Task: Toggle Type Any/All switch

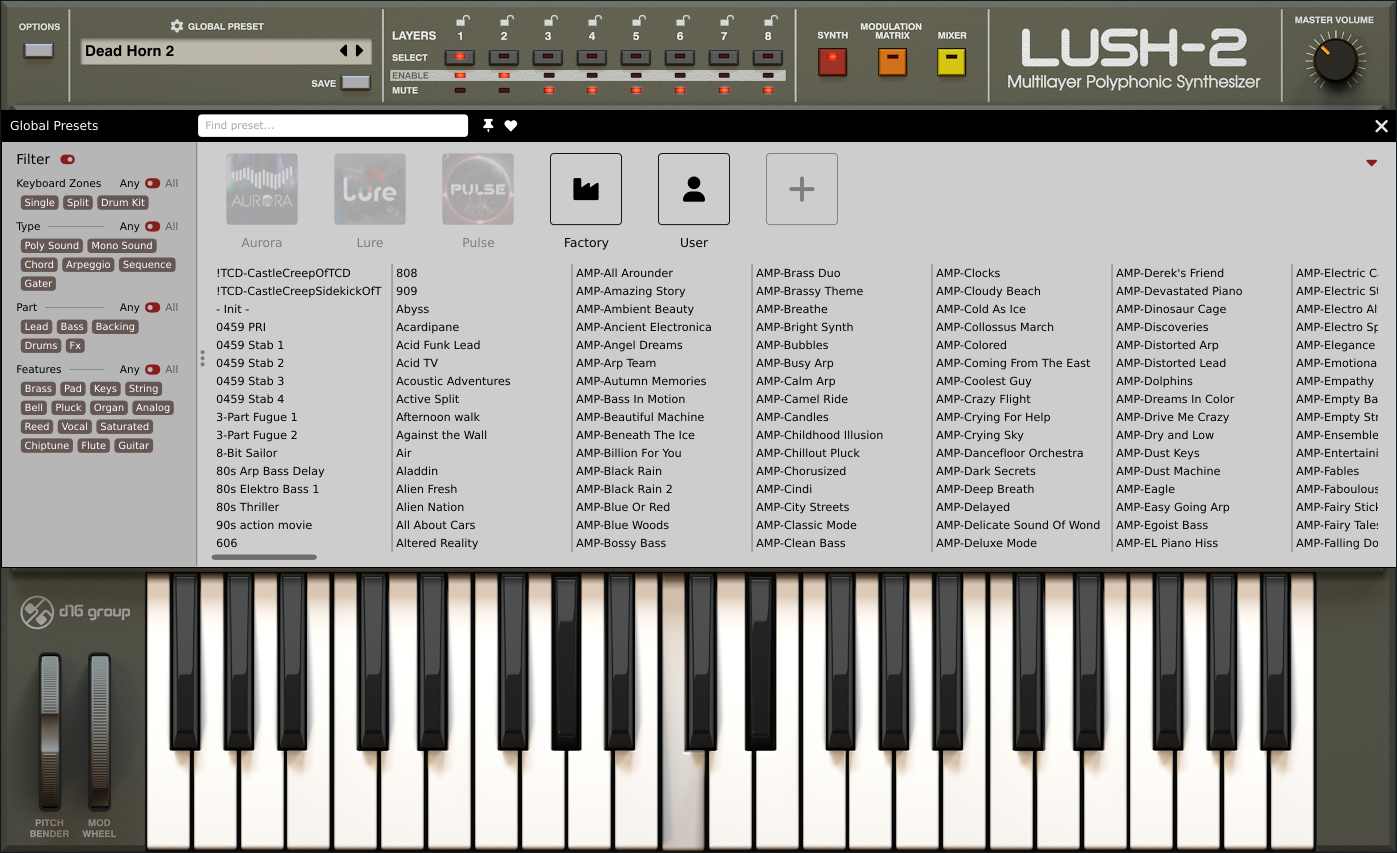Action: (x=152, y=226)
